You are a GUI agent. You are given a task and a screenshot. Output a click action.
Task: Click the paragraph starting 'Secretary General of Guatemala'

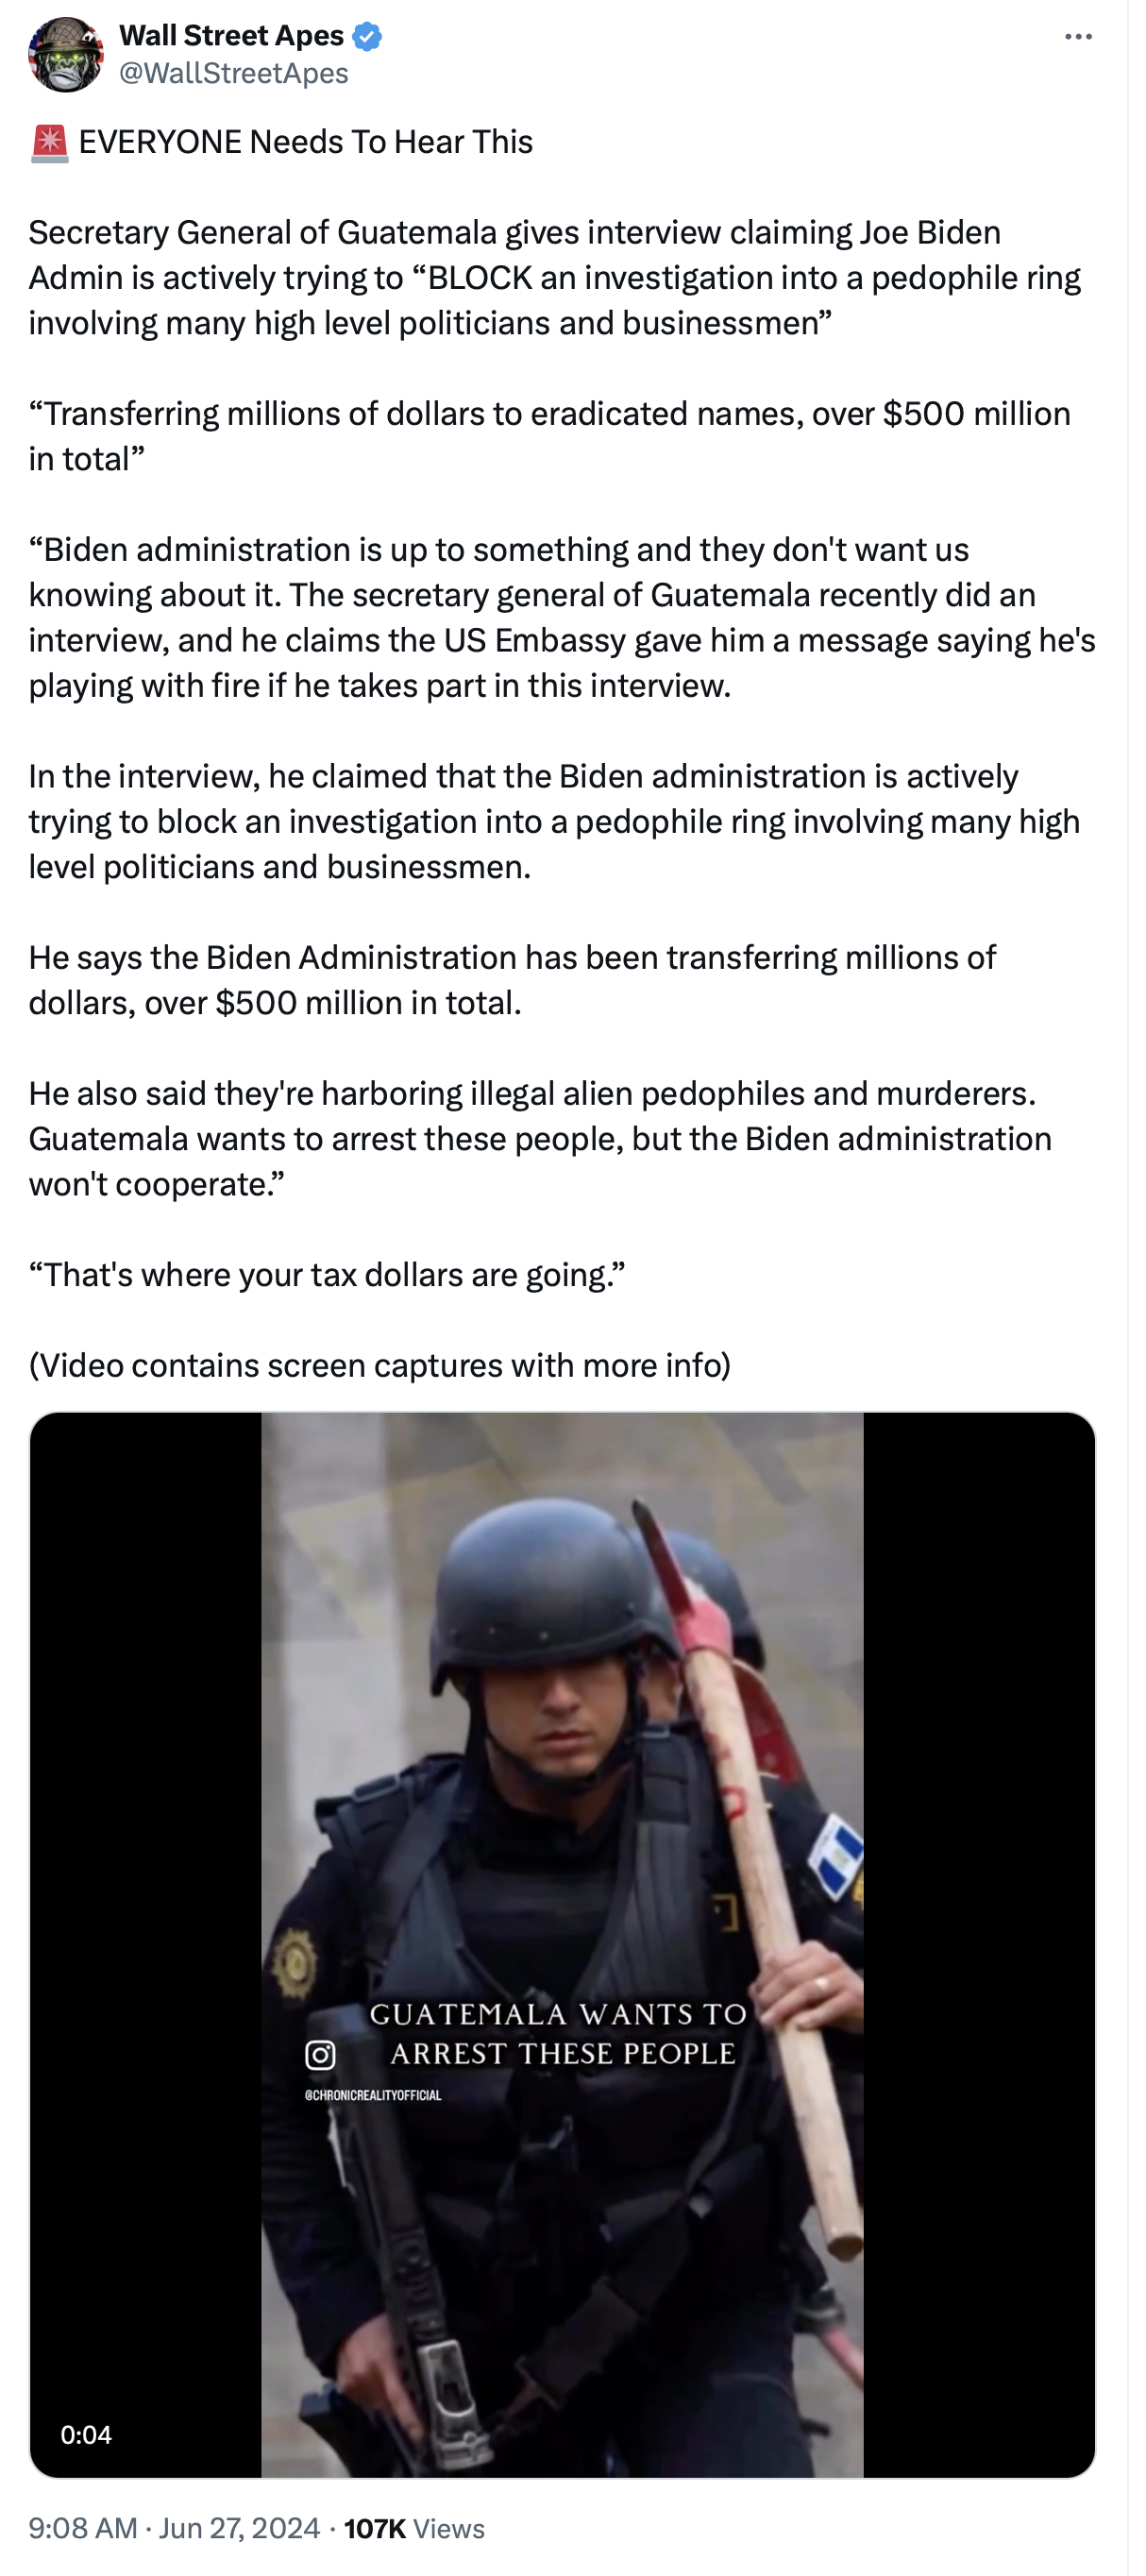coord(555,277)
